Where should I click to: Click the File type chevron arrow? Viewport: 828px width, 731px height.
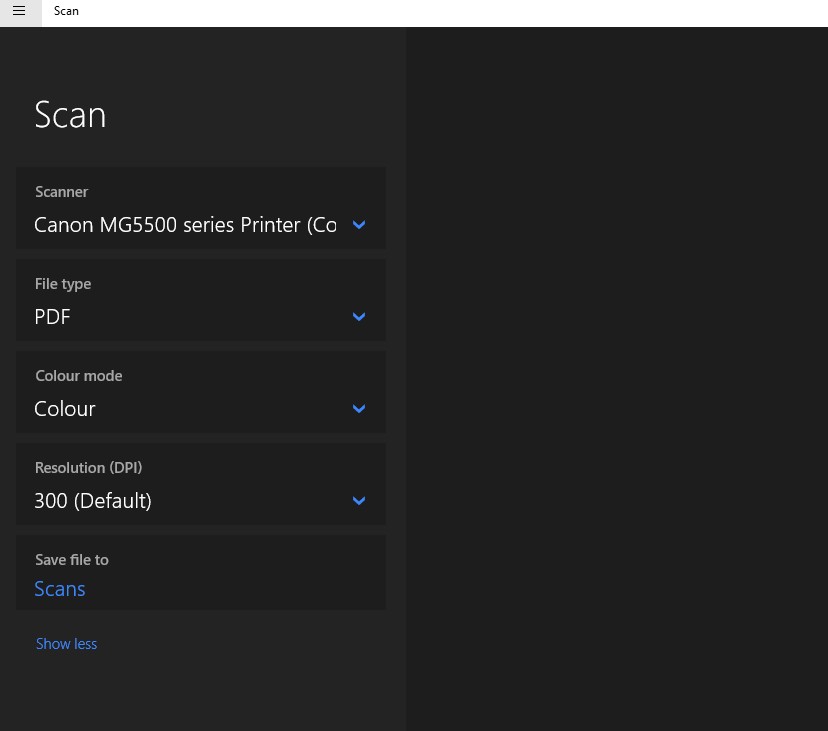point(359,317)
